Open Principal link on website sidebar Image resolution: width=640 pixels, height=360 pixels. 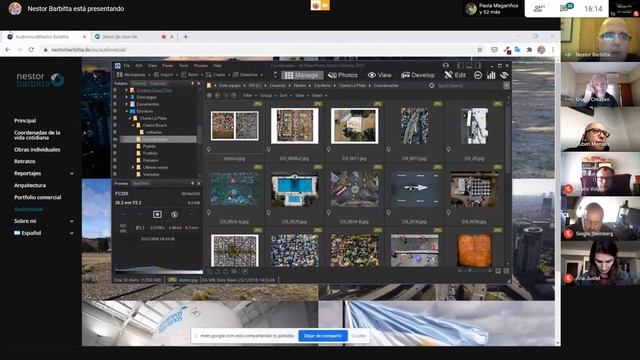pyautogui.click(x=25, y=121)
